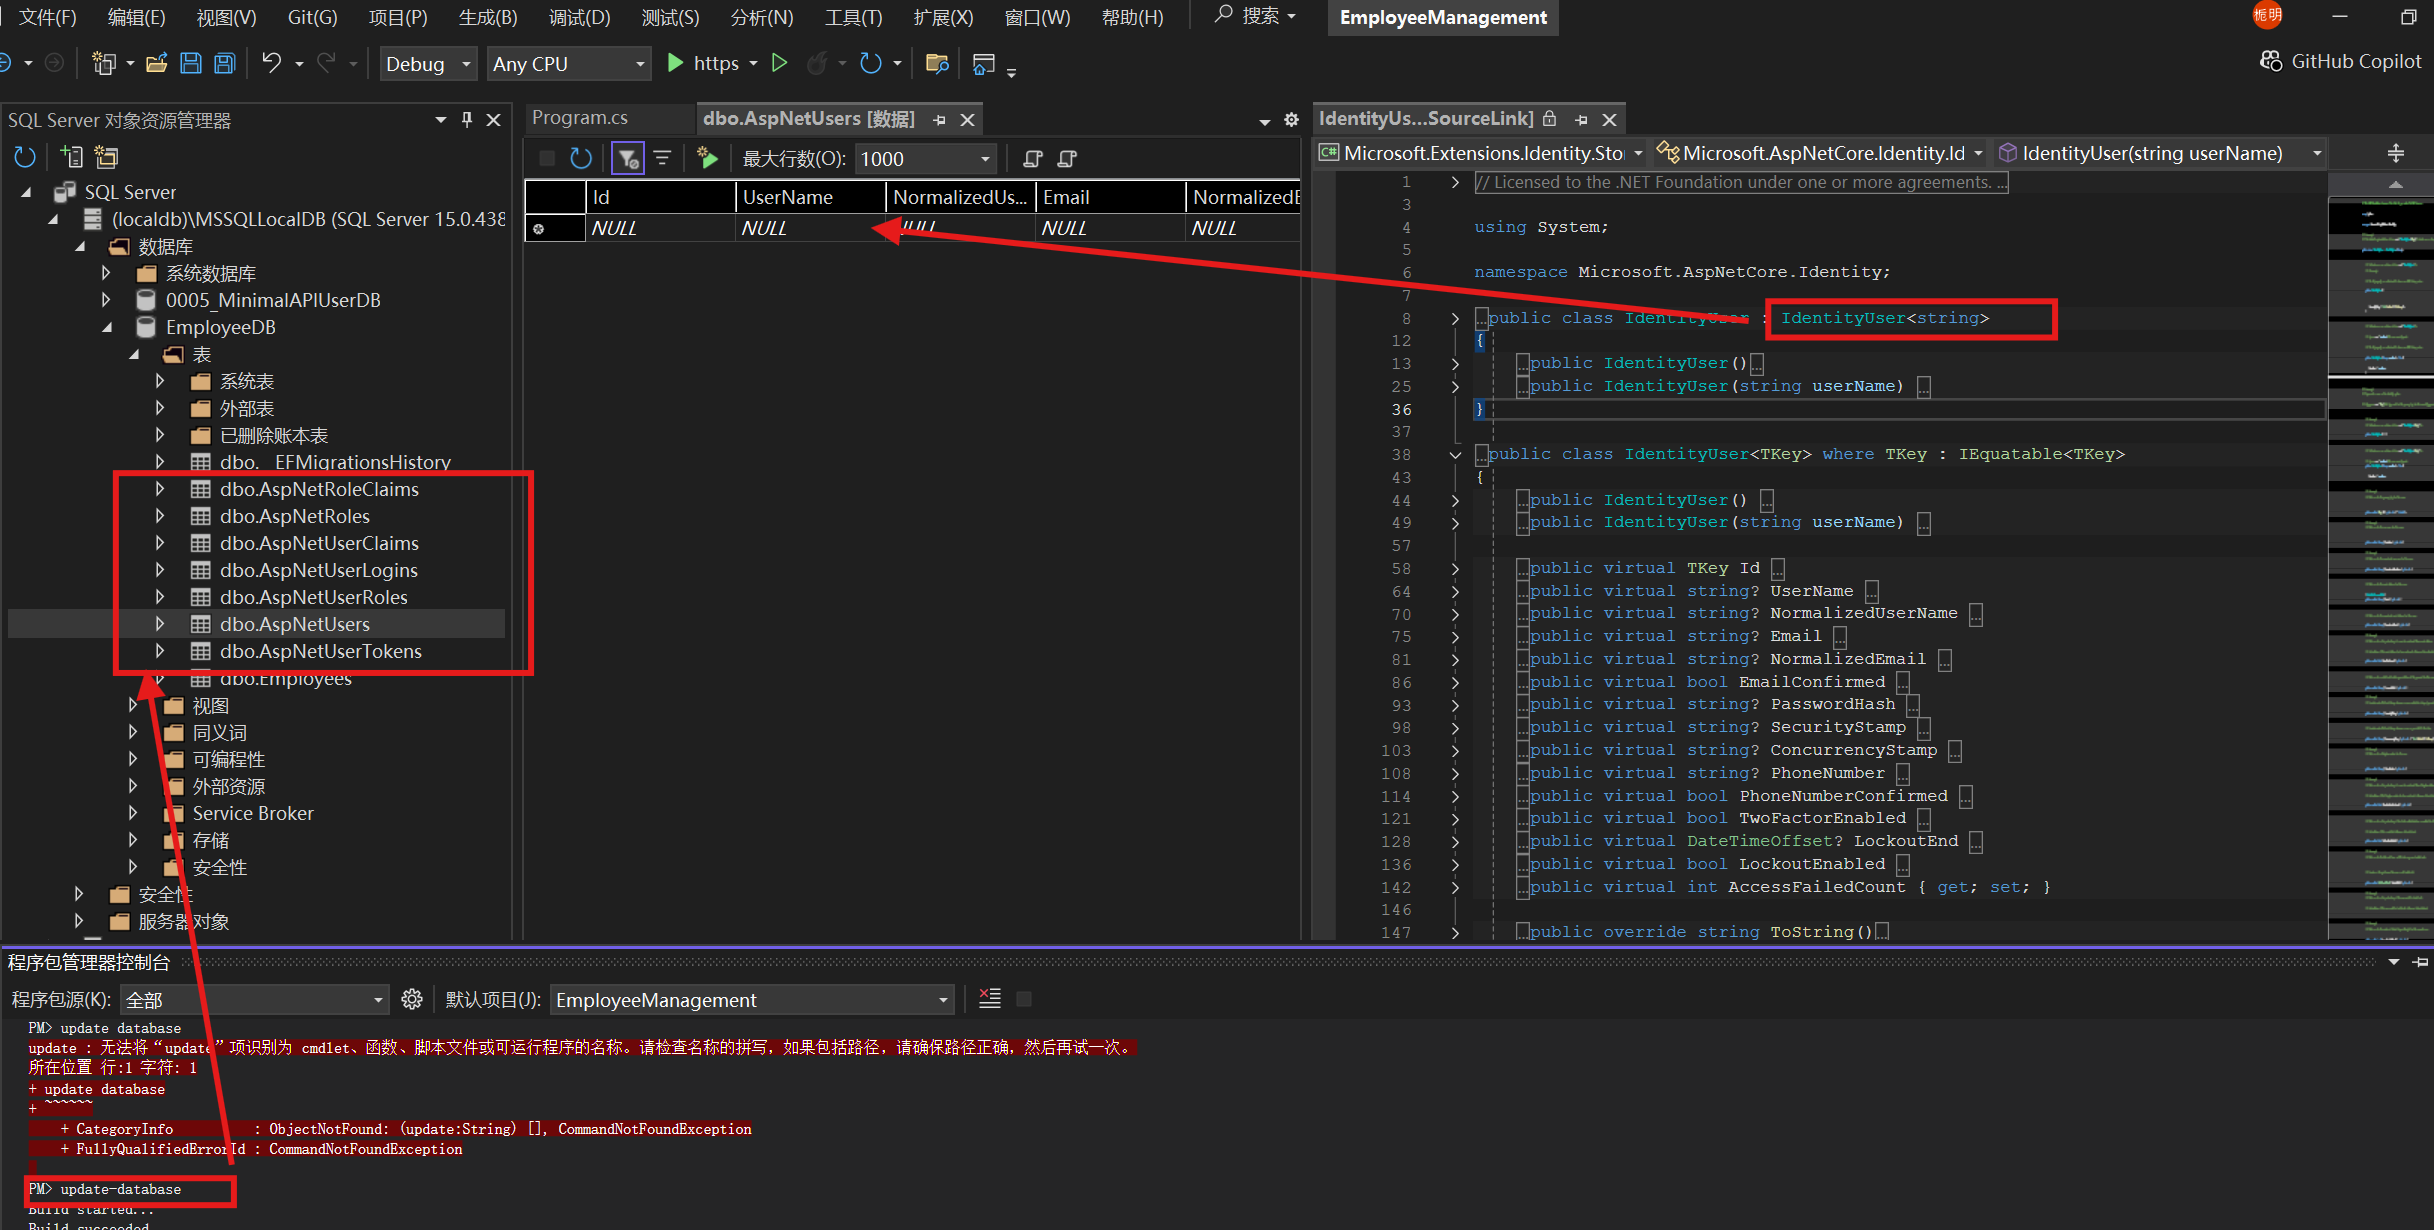2434x1230 pixels.
Task: Open the Debug configuration dropdown
Action: coord(428,64)
